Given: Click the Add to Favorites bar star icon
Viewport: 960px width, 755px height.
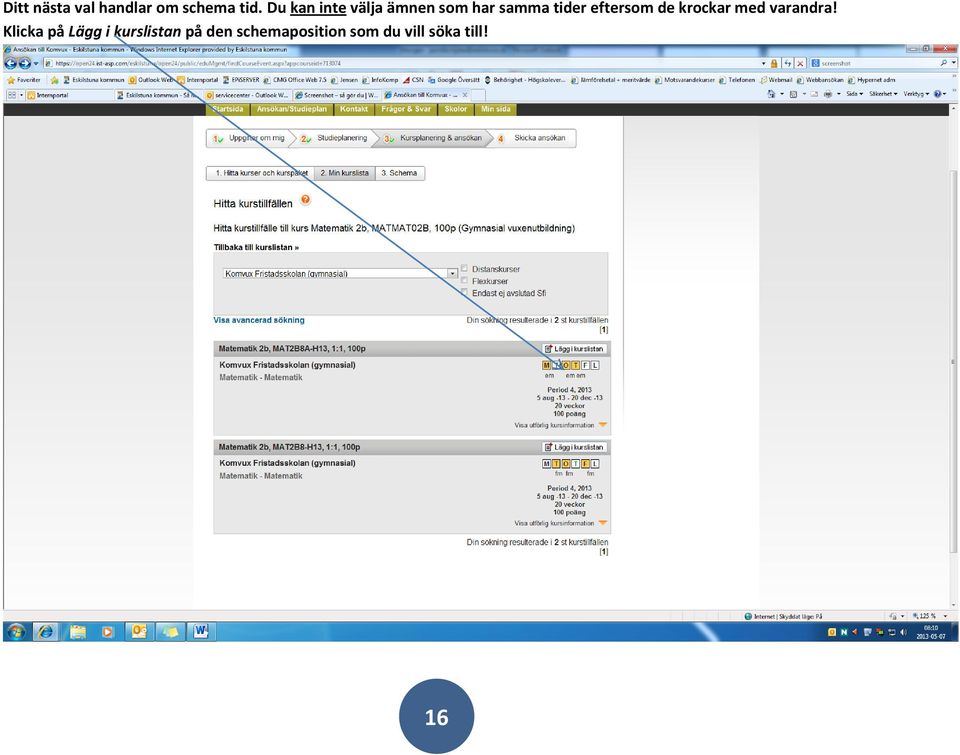Looking at the screenshot, I should pyautogui.click(x=54, y=80).
